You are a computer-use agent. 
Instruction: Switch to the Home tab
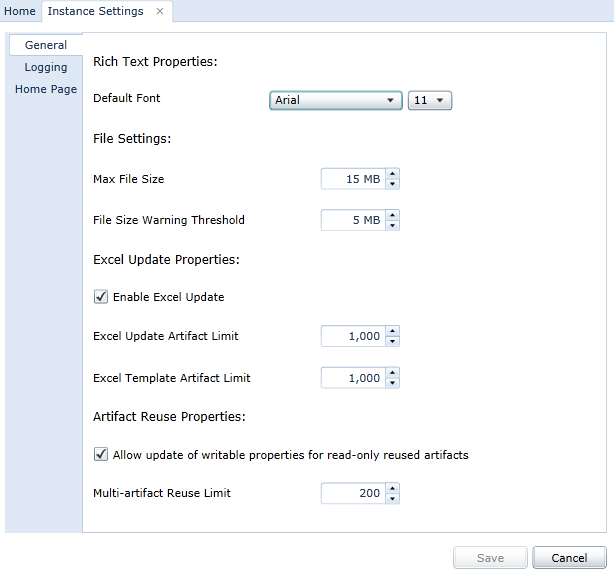20,11
